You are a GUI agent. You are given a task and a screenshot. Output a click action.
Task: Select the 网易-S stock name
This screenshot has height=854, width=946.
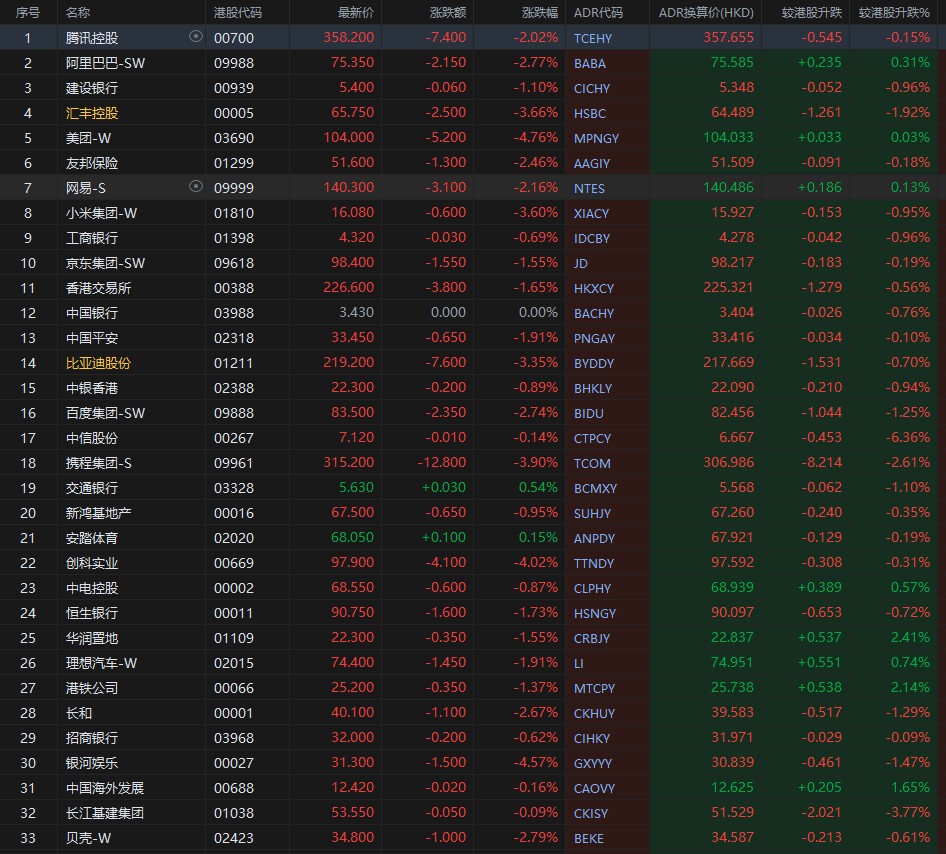click(86, 188)
